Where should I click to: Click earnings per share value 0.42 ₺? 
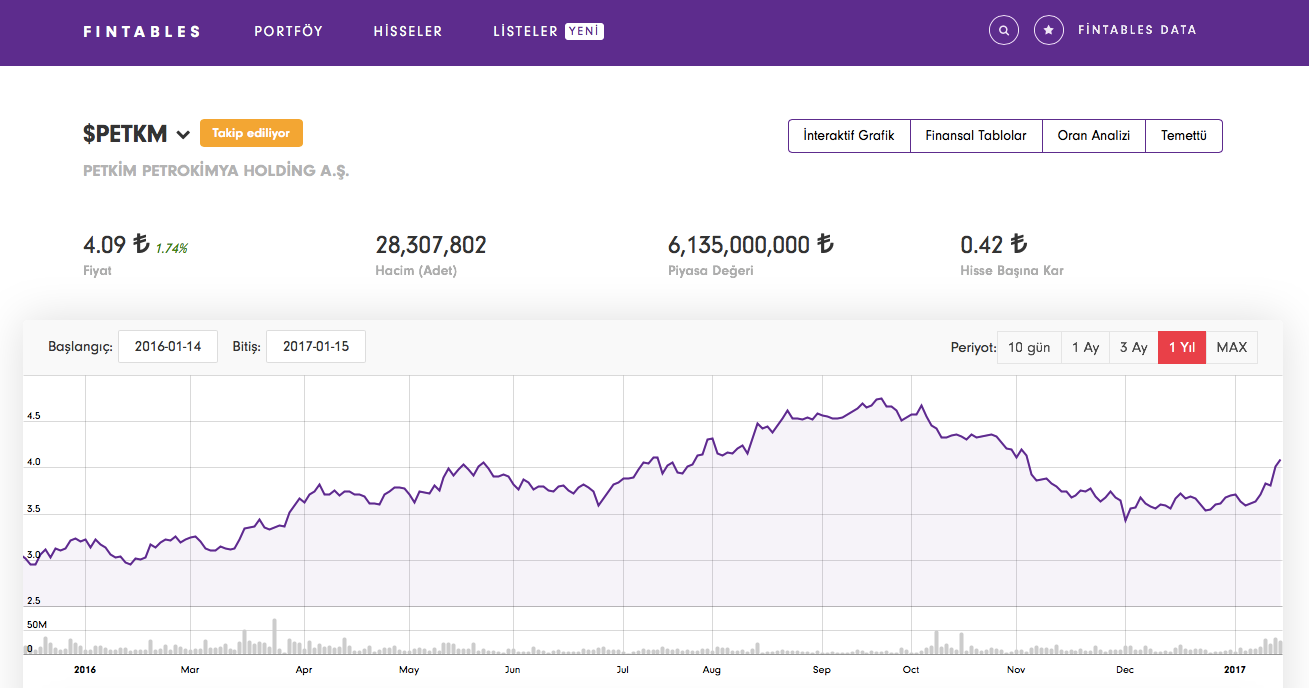point(994,244)
